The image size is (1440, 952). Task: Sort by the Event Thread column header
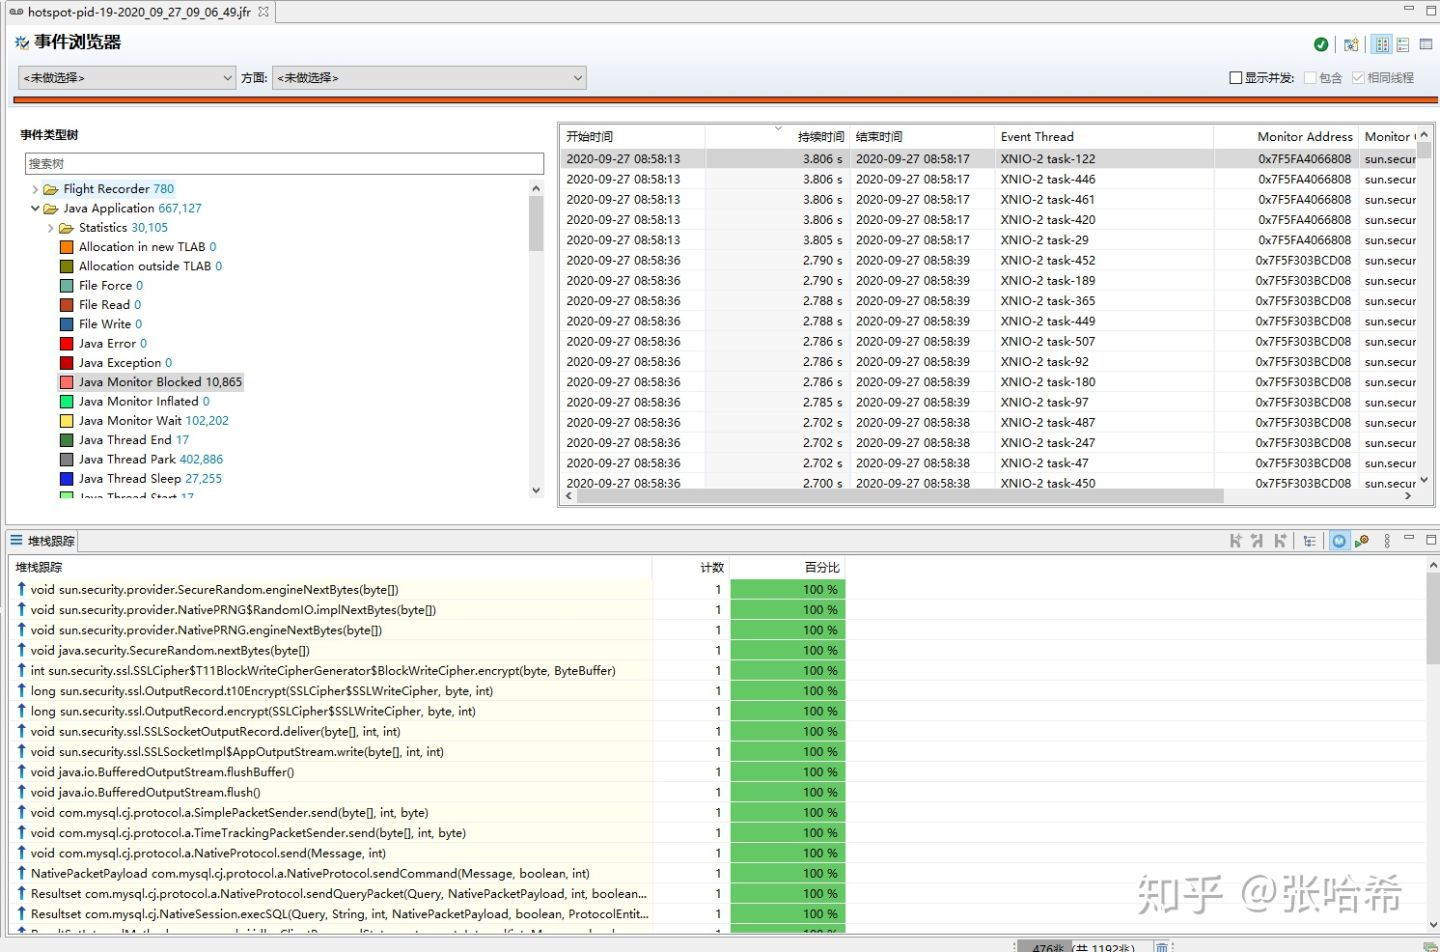tap(1037, 137)
